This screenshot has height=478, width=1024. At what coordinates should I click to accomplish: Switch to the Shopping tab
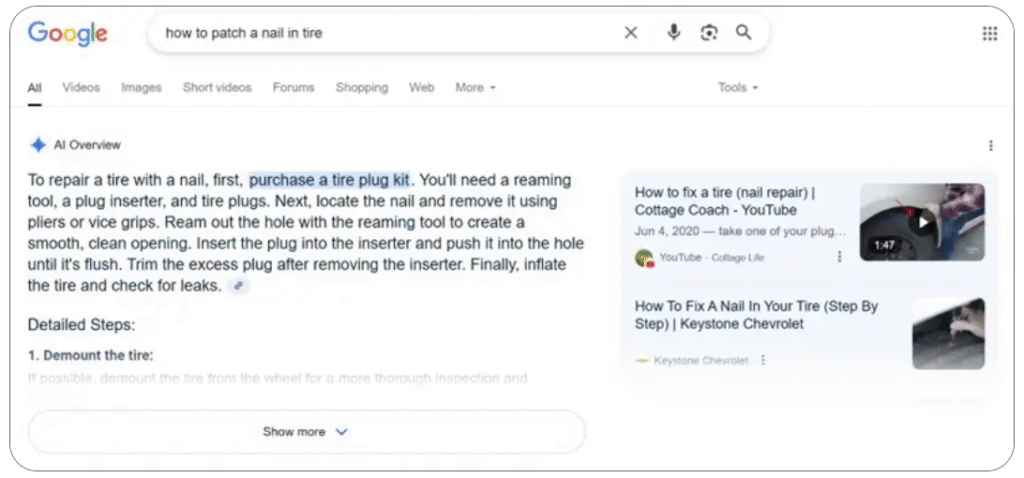(x=362, y=88)
